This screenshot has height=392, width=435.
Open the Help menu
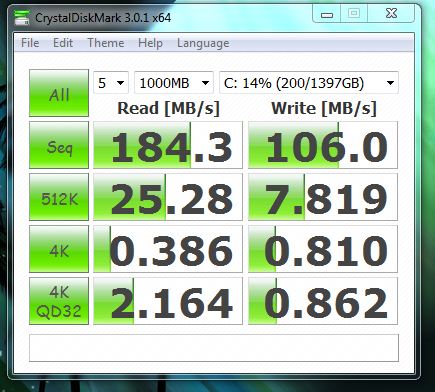pyautogui.click(x=150, y=43)
